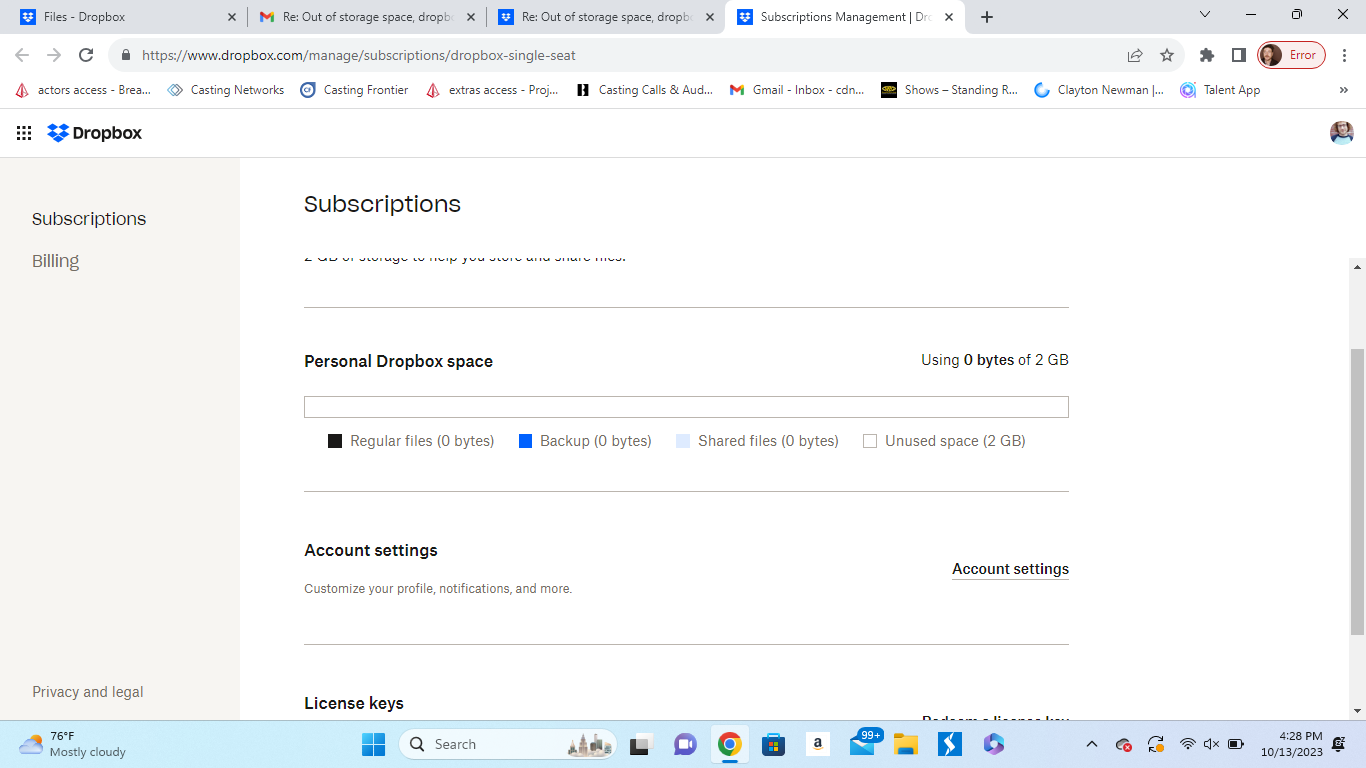The height and width of the screenshot is (768, 1366).
Task: Open the purple video chat taskbar icon
Action: (685, 744)
